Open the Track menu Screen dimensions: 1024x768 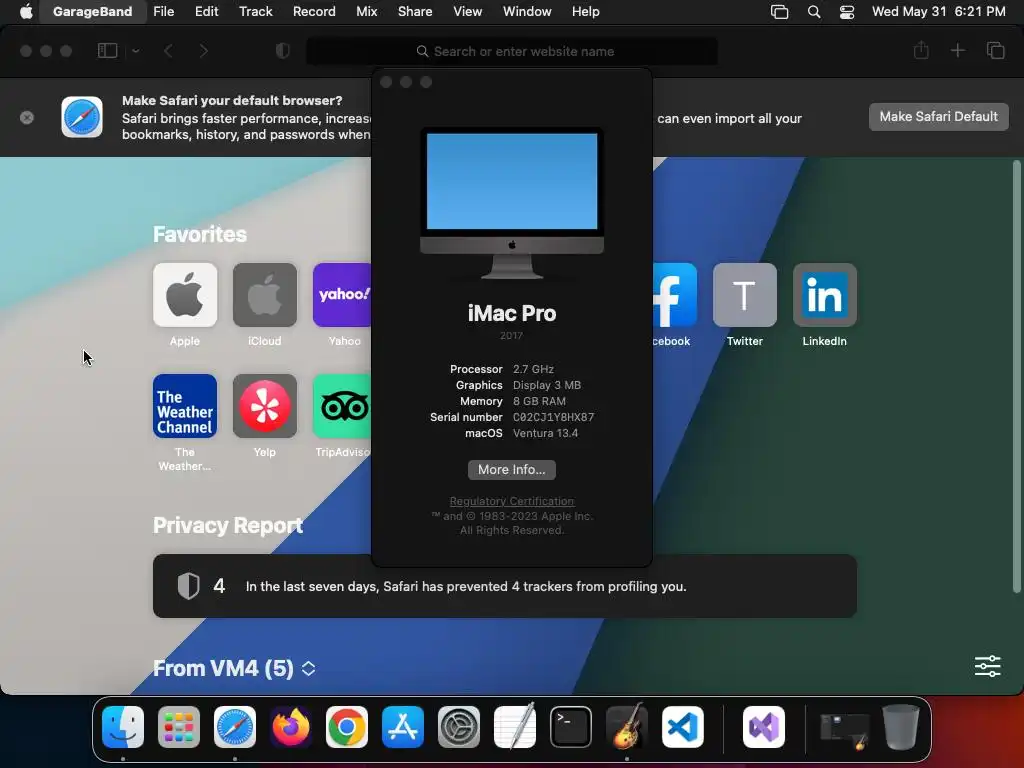pos(255,11)
